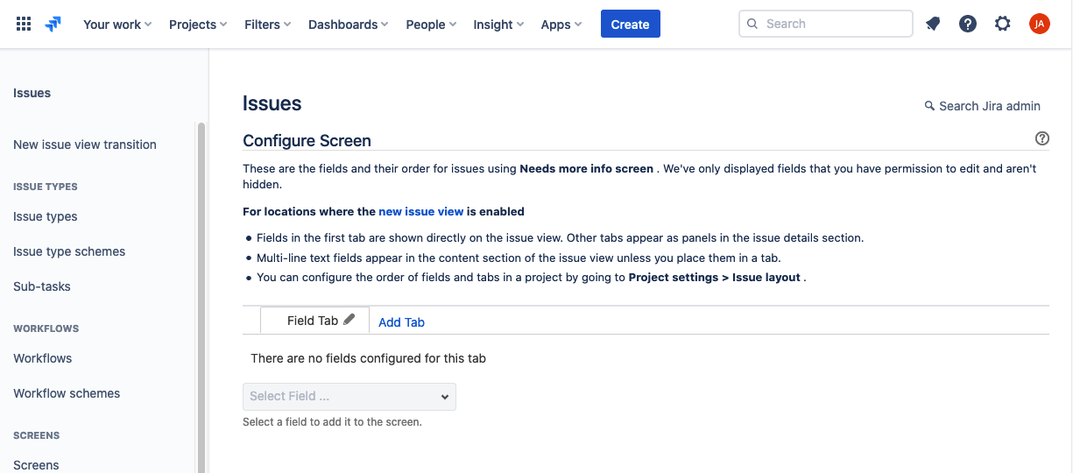This screenshot has width=1073, height=473.
Task: Open the settings gear icon
Action: click(1003, 24)
